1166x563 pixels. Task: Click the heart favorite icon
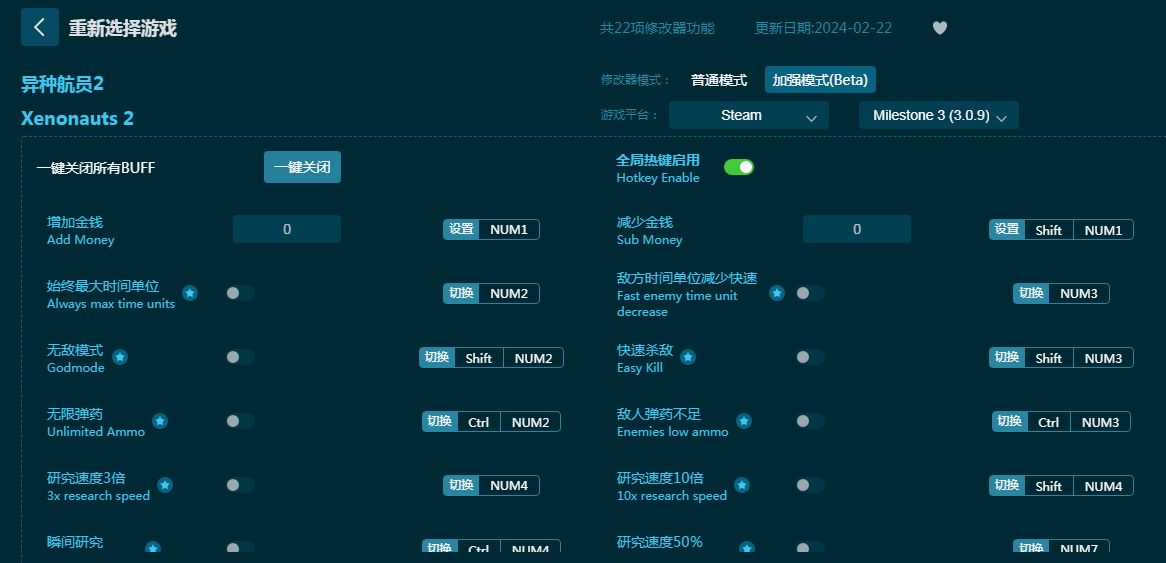point(939,28)
